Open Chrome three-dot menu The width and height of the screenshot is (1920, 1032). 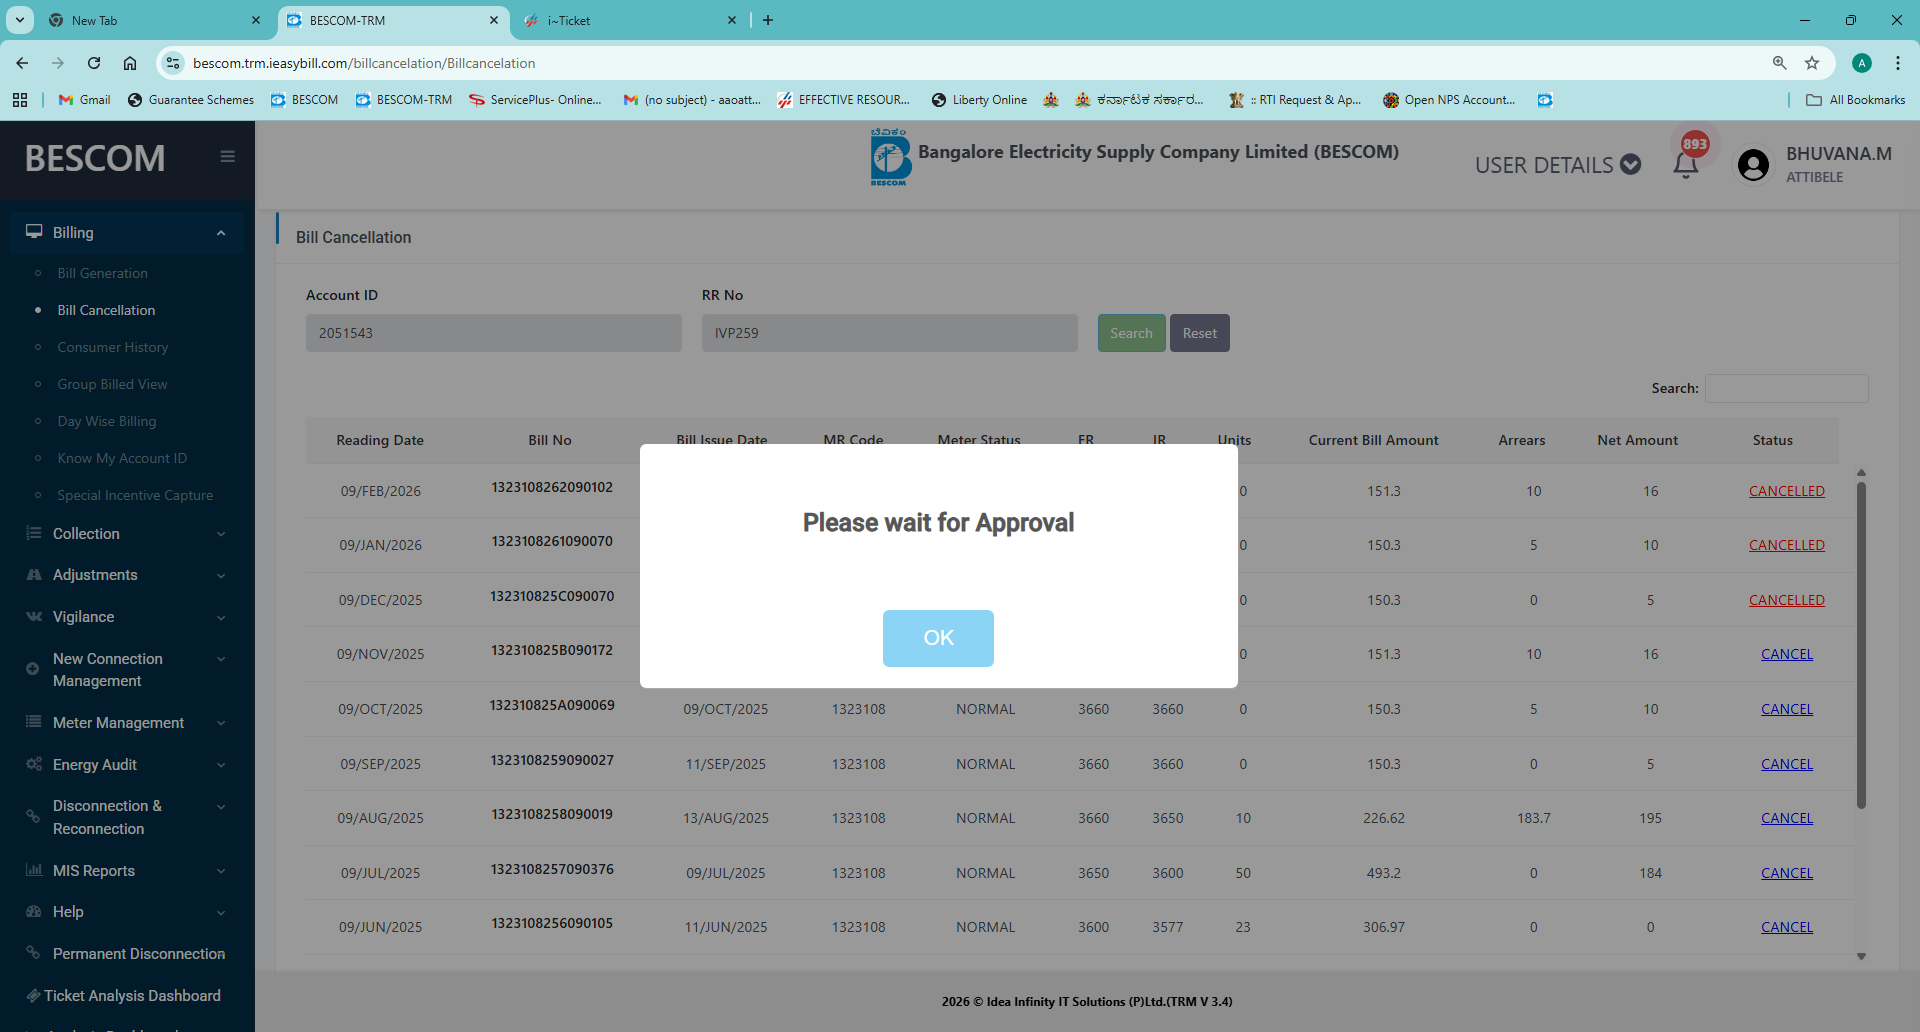click(x=1898, y=63)
